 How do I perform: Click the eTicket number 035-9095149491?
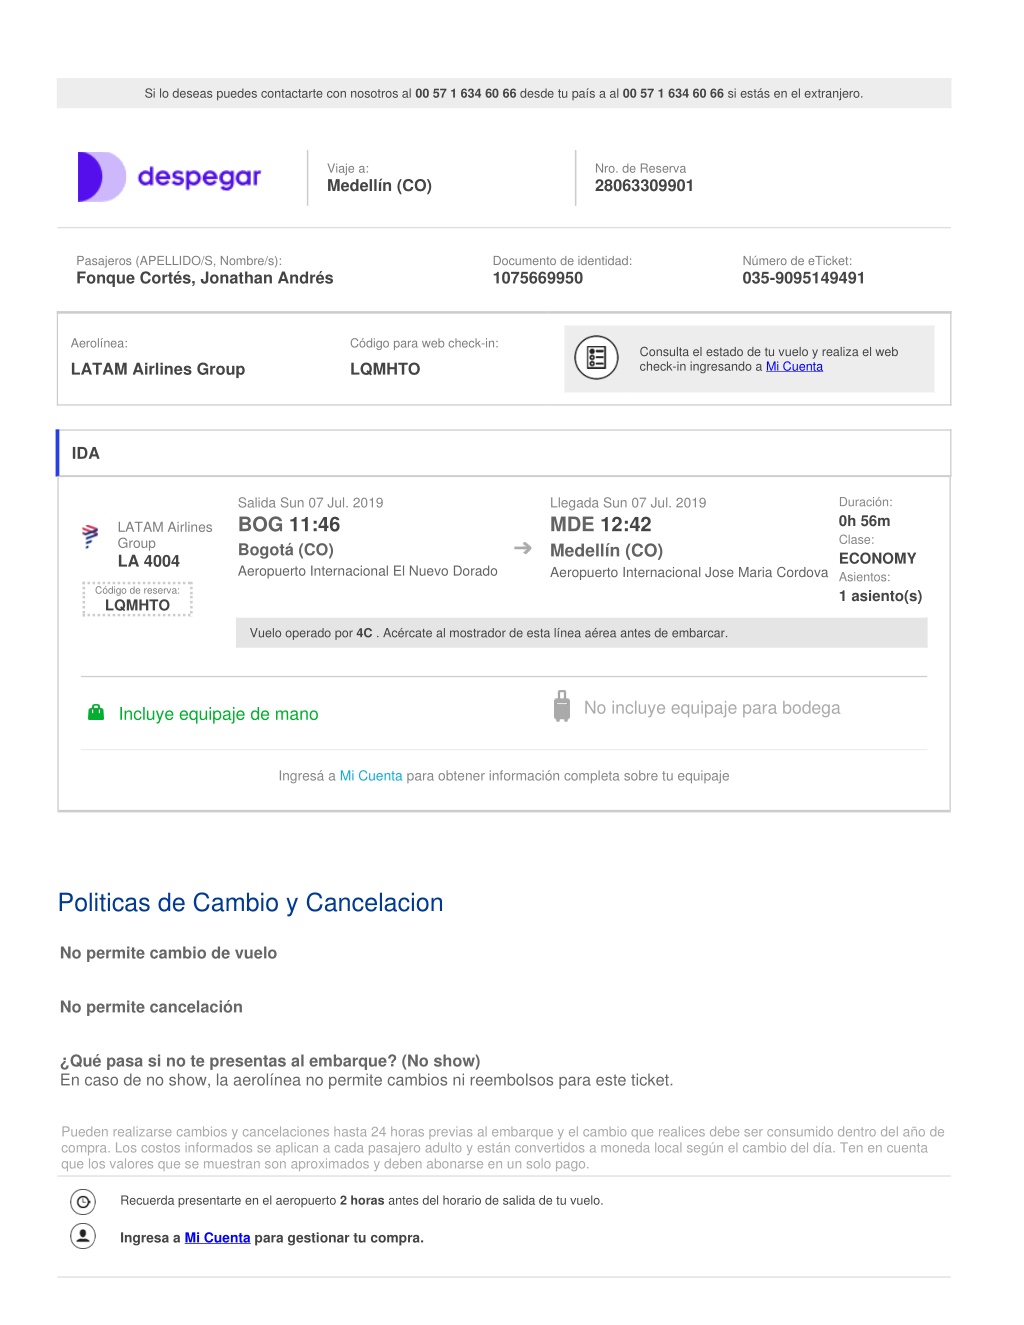pyautogui.click(x=803, y=279)
